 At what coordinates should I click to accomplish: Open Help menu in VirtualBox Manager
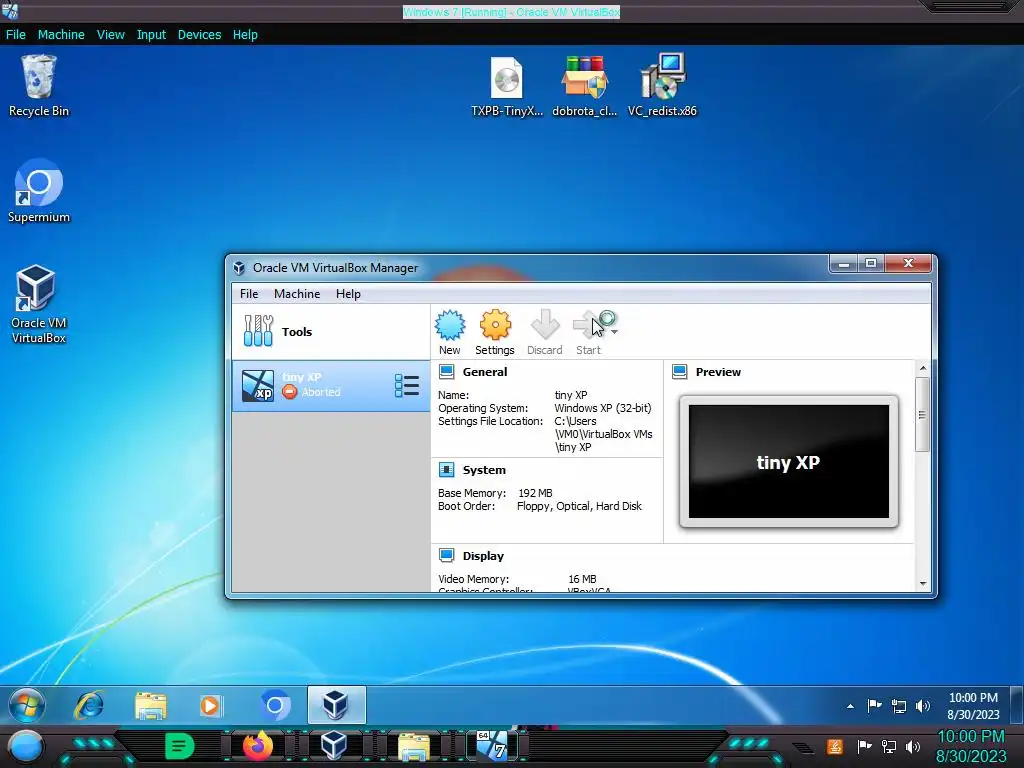[348, 294]
